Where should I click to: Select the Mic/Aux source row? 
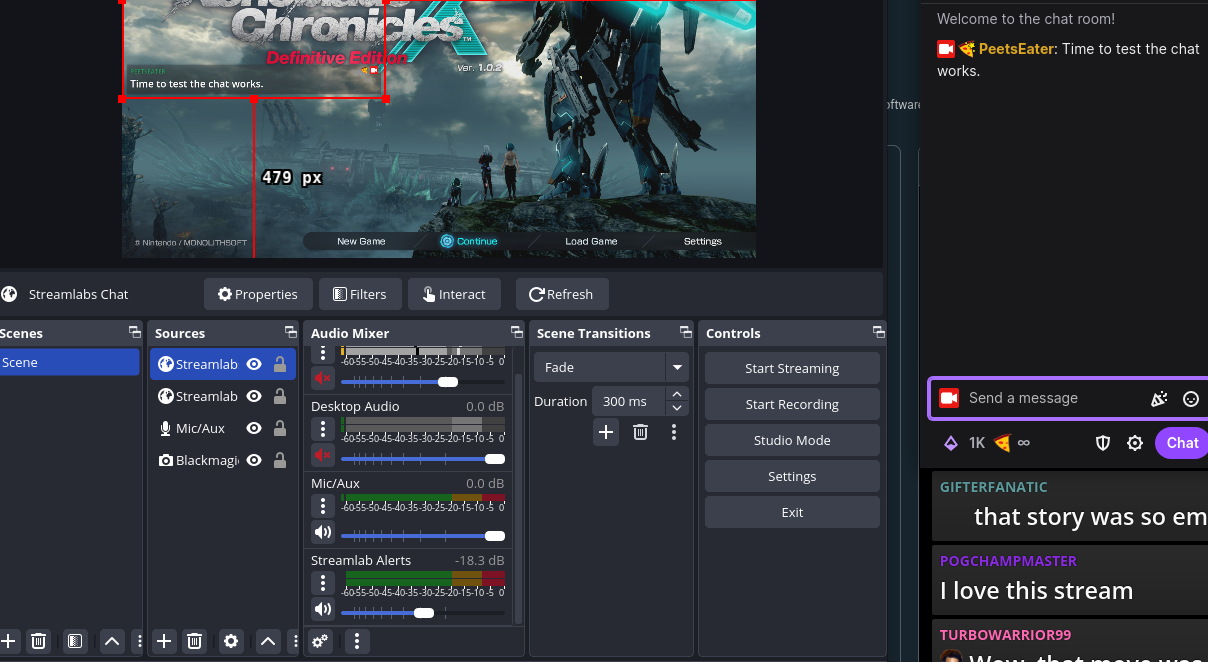tap(223, 428)
